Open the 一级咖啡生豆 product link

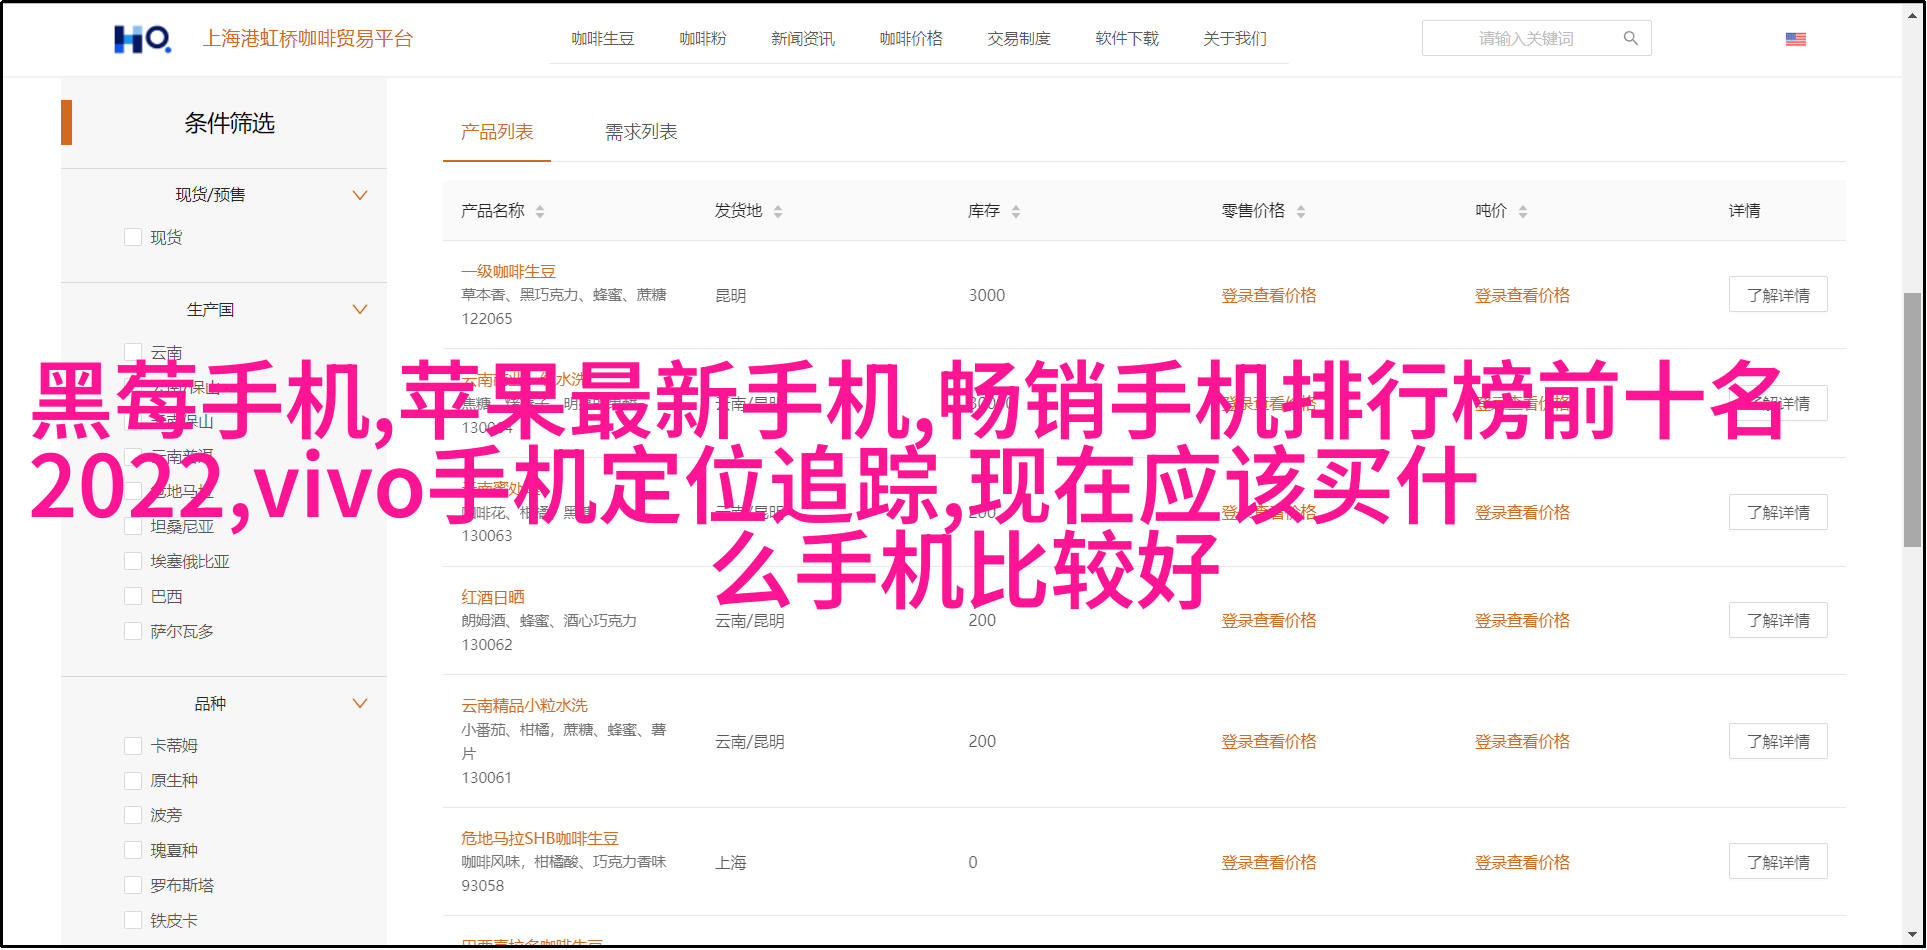click(508, 271)
